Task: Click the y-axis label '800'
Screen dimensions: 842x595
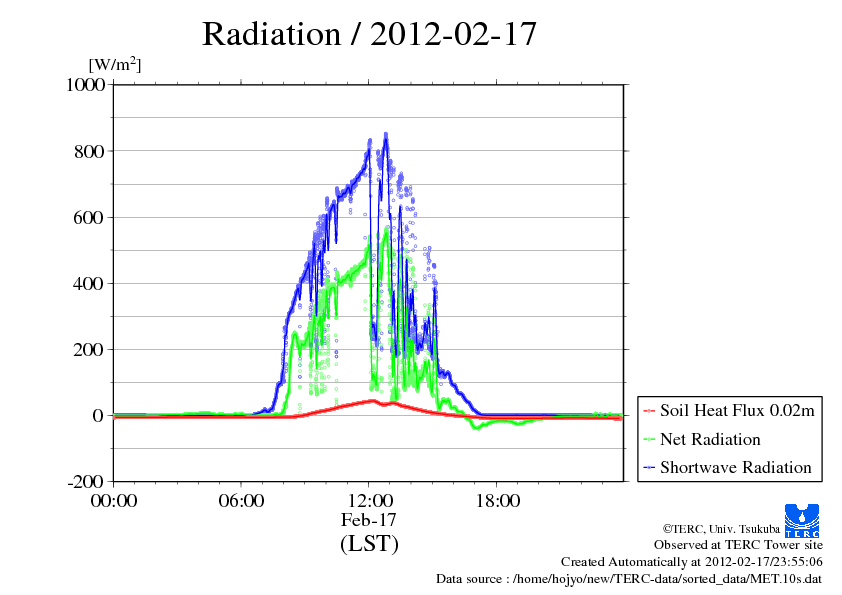Action: point(89,151)
